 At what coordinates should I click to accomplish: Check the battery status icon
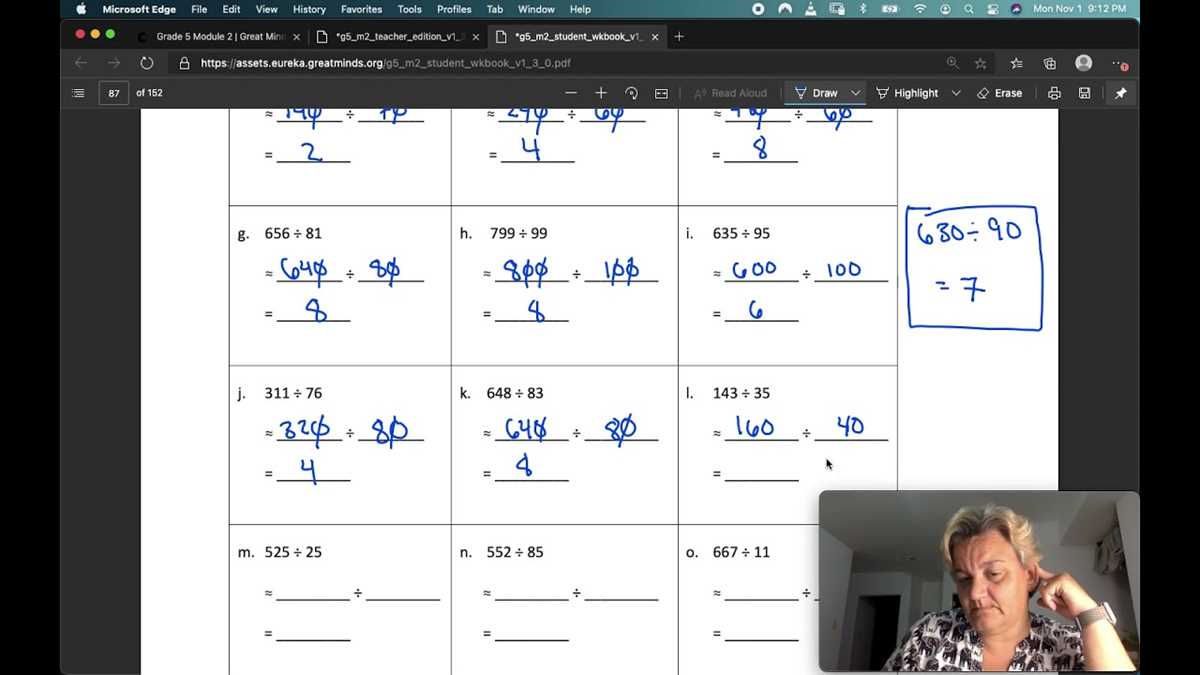pyautogui.click(x=889, y=9)
